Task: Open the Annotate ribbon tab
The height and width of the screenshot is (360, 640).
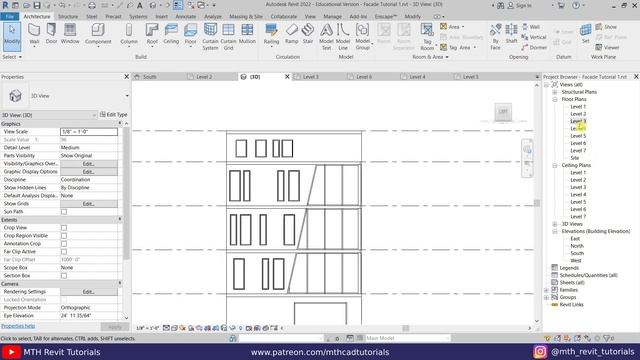Action: coord(186,16)
